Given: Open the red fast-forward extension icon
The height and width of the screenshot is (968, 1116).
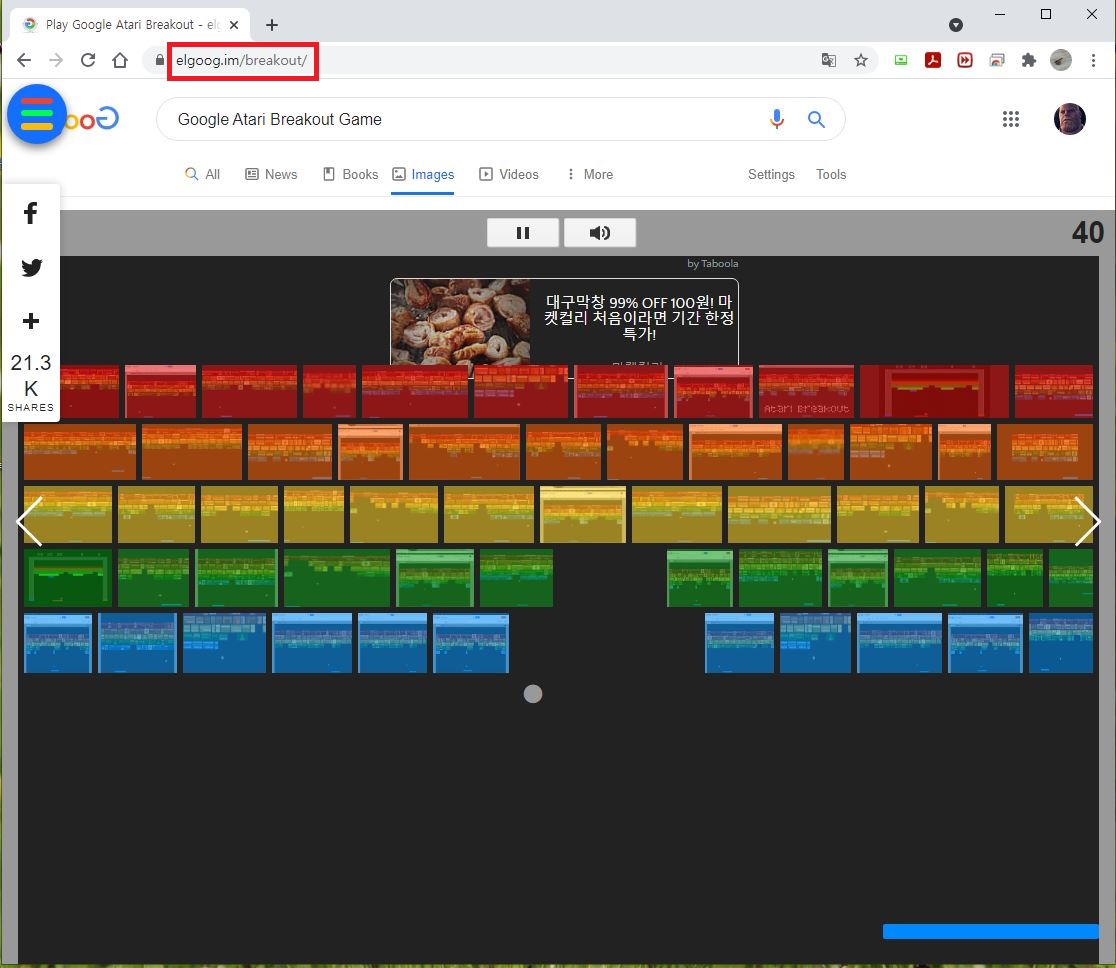Looking at the screenshot, I should click(964, 60).
